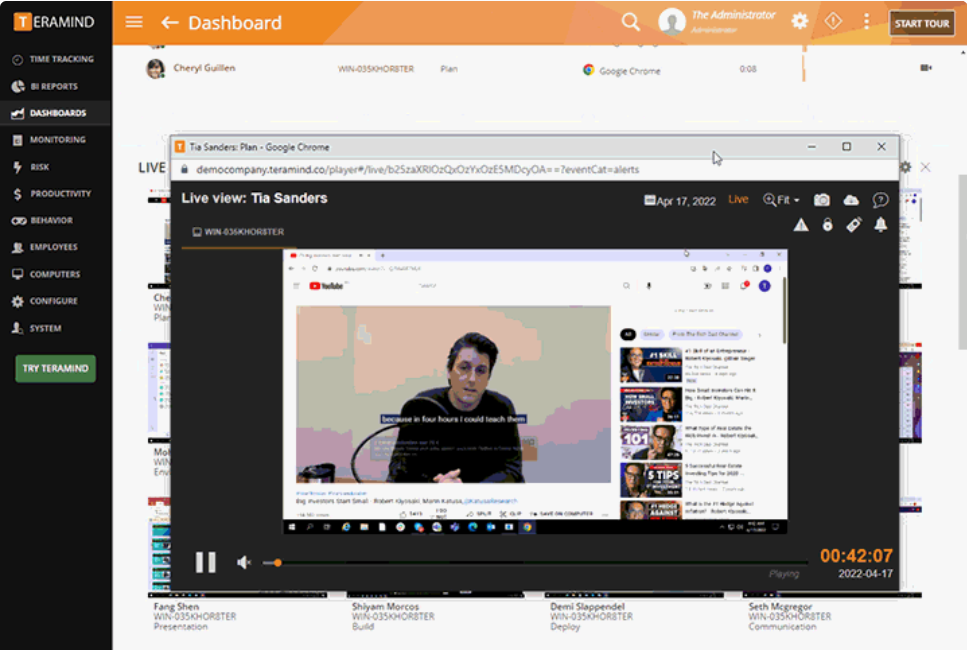Open the hamburger menu in orange header
Viewport: 967px width, 650px height.
[134, 22]
